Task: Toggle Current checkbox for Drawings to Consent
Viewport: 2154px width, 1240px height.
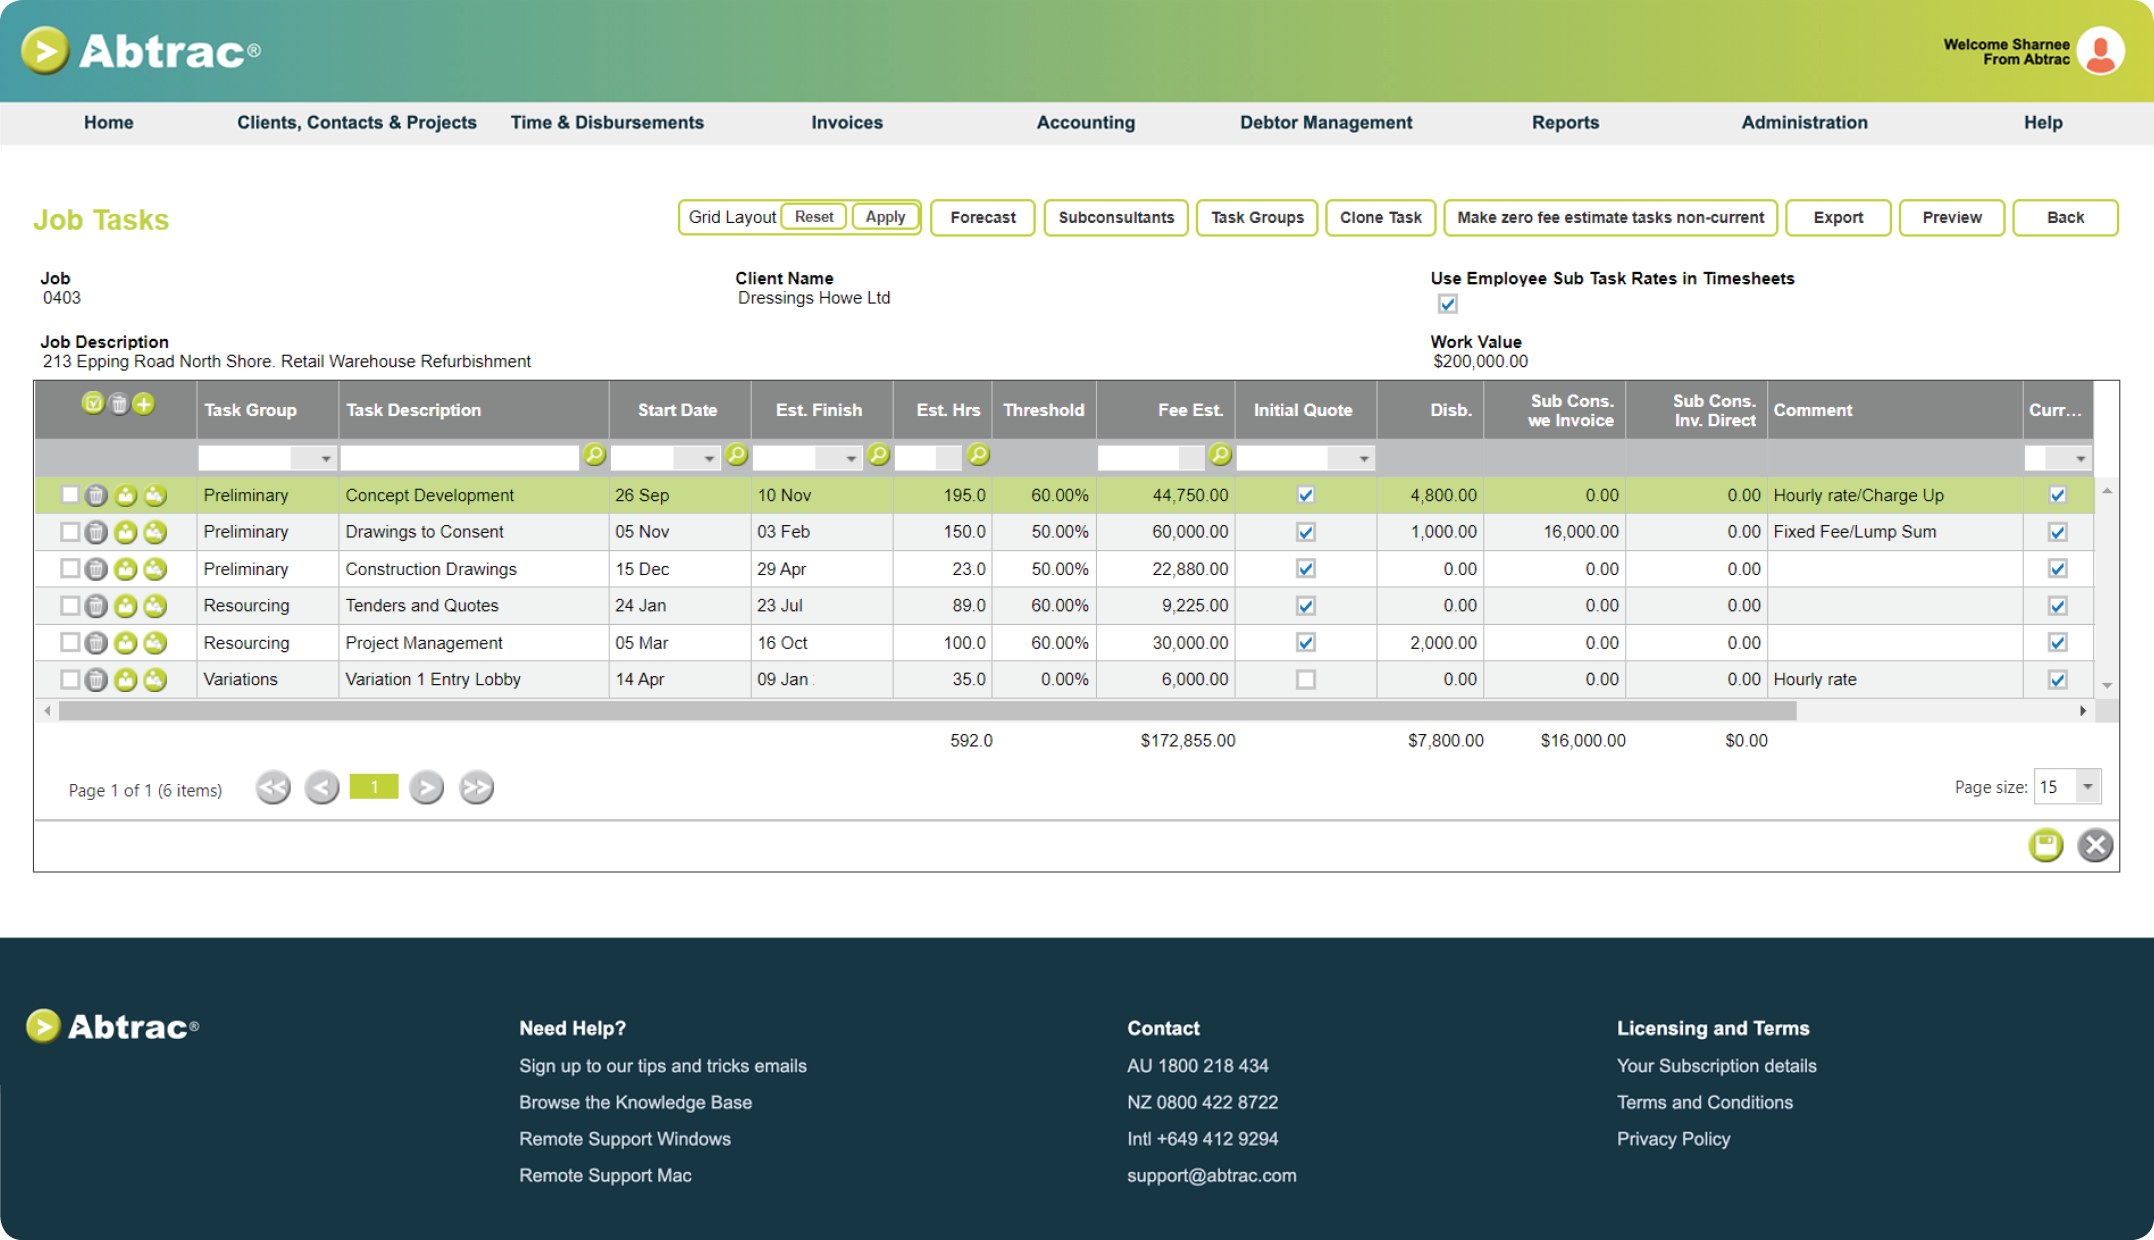Action: [2058, 532]
